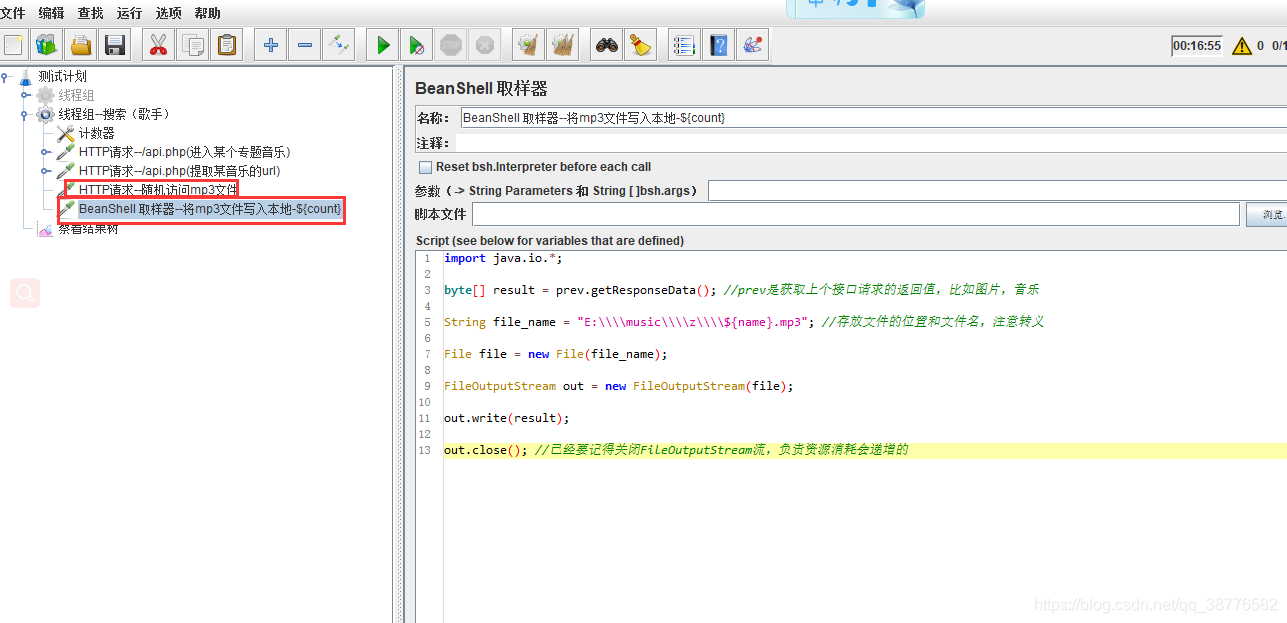Click the out.write(result); line
The height and width of the screenshot is (623, 1287).
pos(506,418)
